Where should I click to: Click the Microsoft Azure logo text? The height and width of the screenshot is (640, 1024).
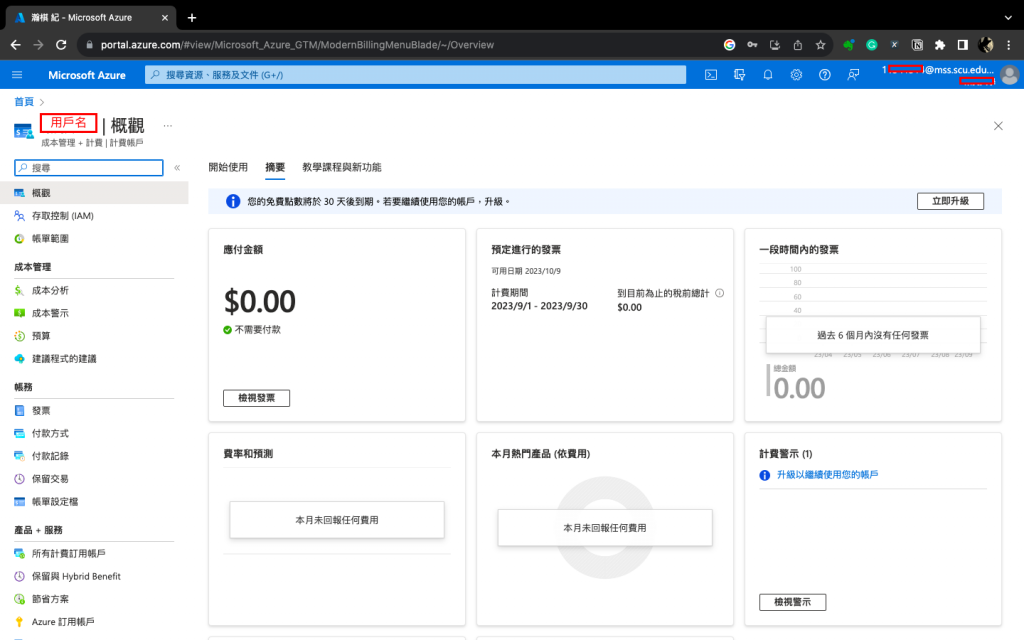[x=87, y=75]
